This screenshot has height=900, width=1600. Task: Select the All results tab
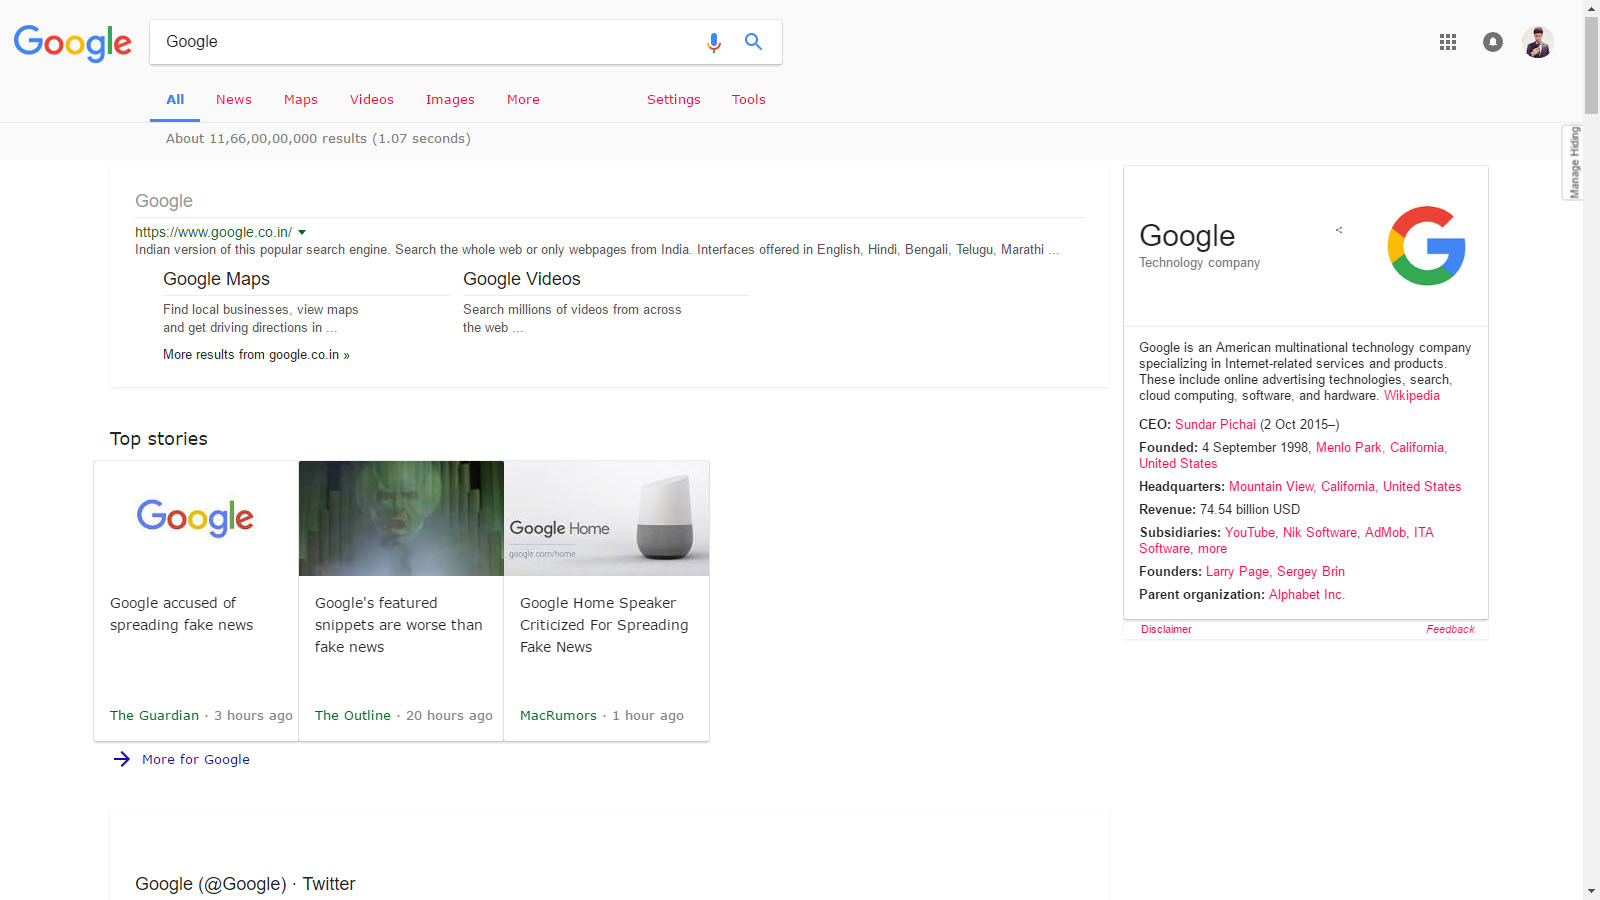[175, 99]
